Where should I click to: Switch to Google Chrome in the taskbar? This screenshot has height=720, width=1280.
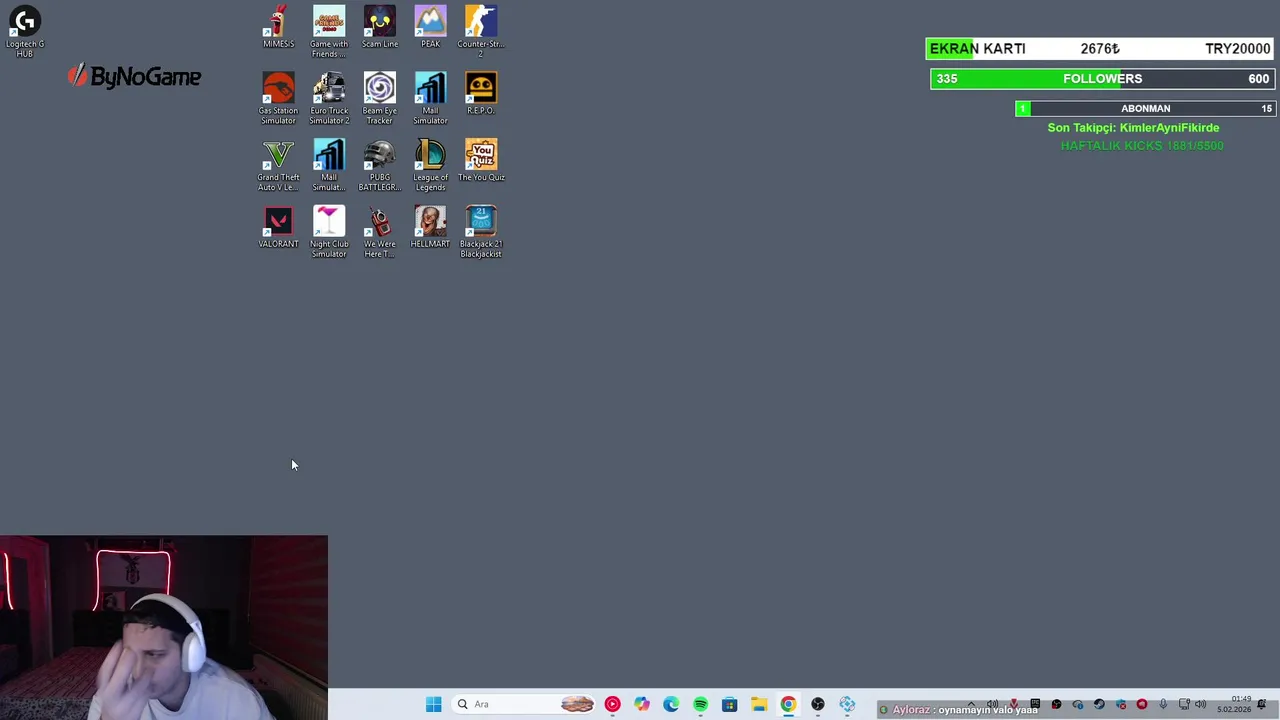point(788,704)
